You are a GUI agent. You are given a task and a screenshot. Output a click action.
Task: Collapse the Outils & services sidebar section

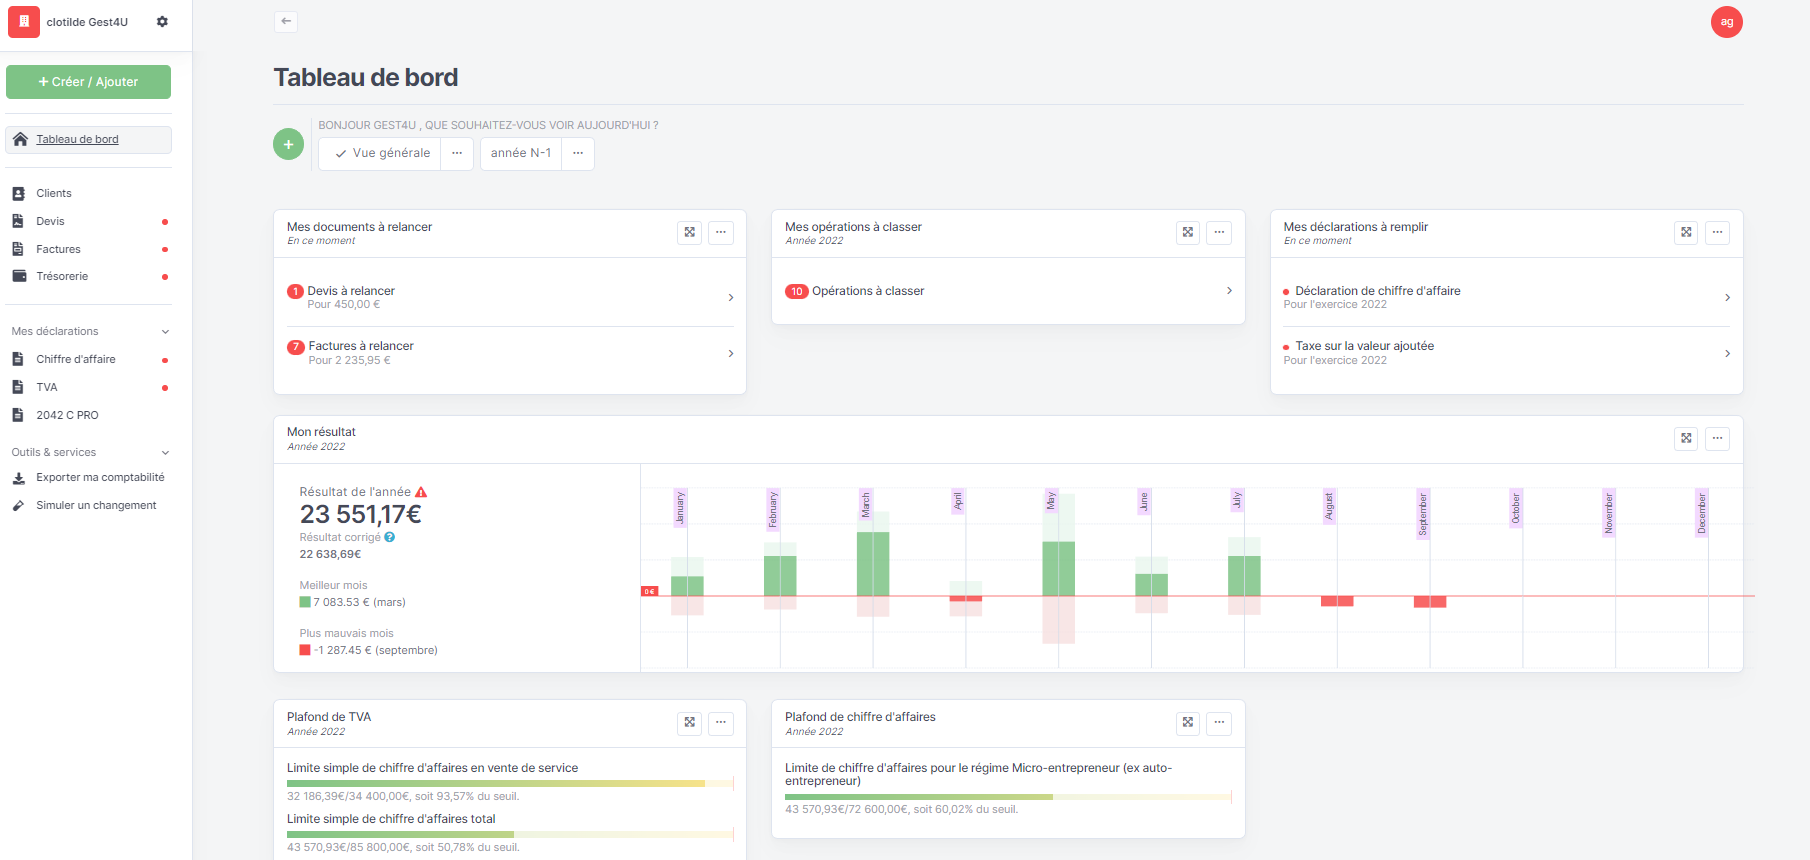point(165,453)
